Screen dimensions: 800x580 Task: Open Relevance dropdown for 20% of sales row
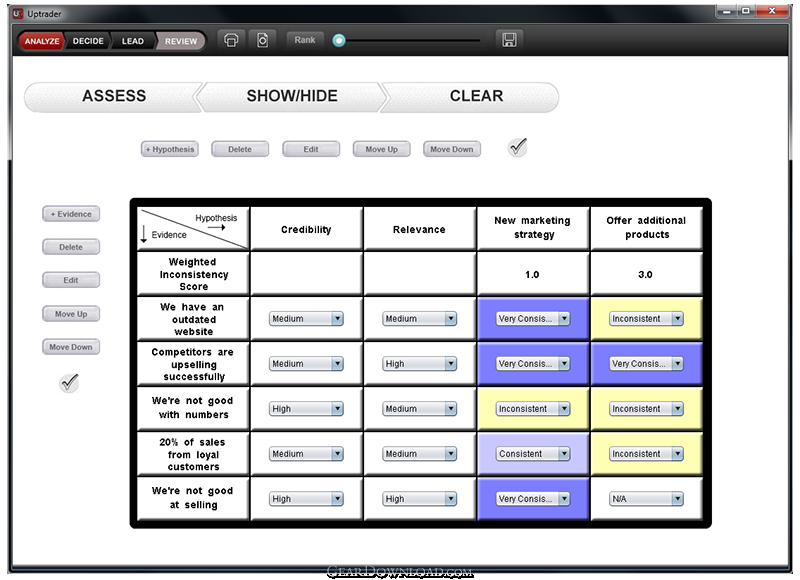pyautogui.click(x=419, y=454)
